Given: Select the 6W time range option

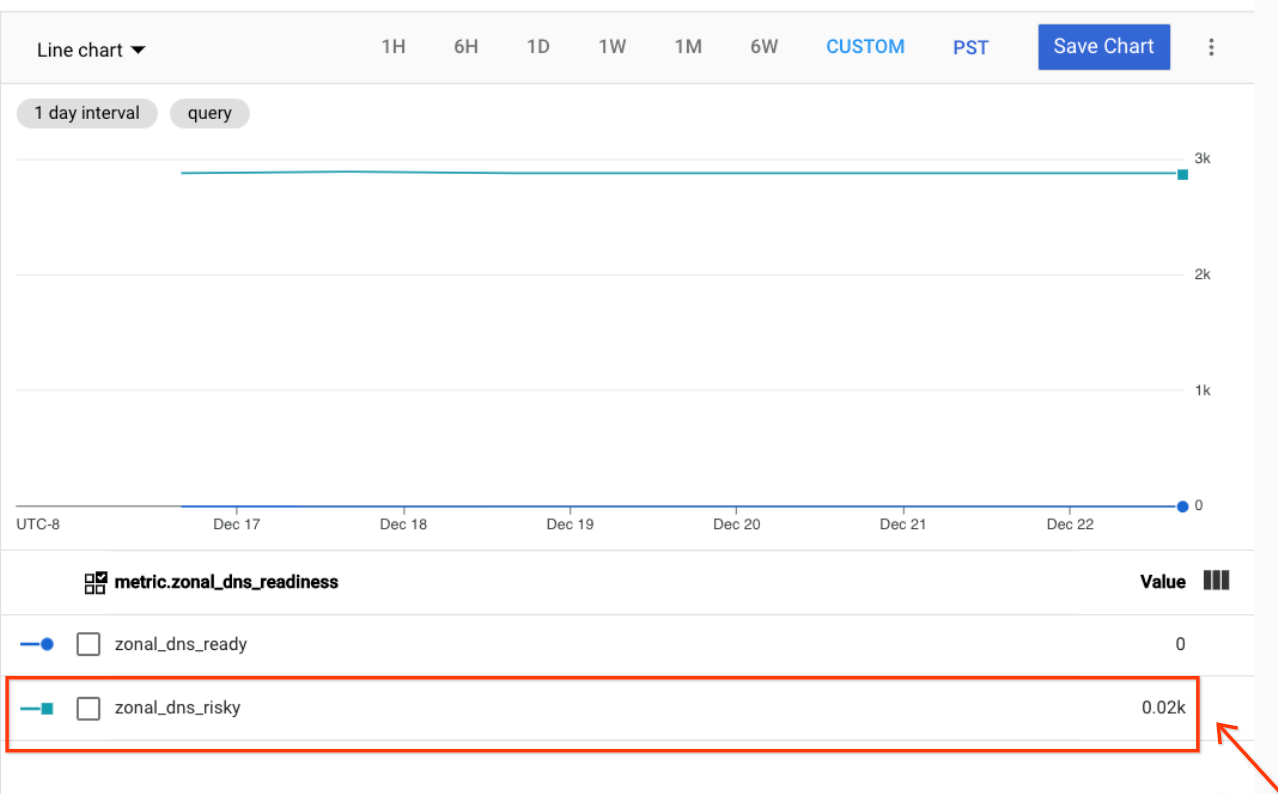Looking at the screenshot, I should pos(764,46).
